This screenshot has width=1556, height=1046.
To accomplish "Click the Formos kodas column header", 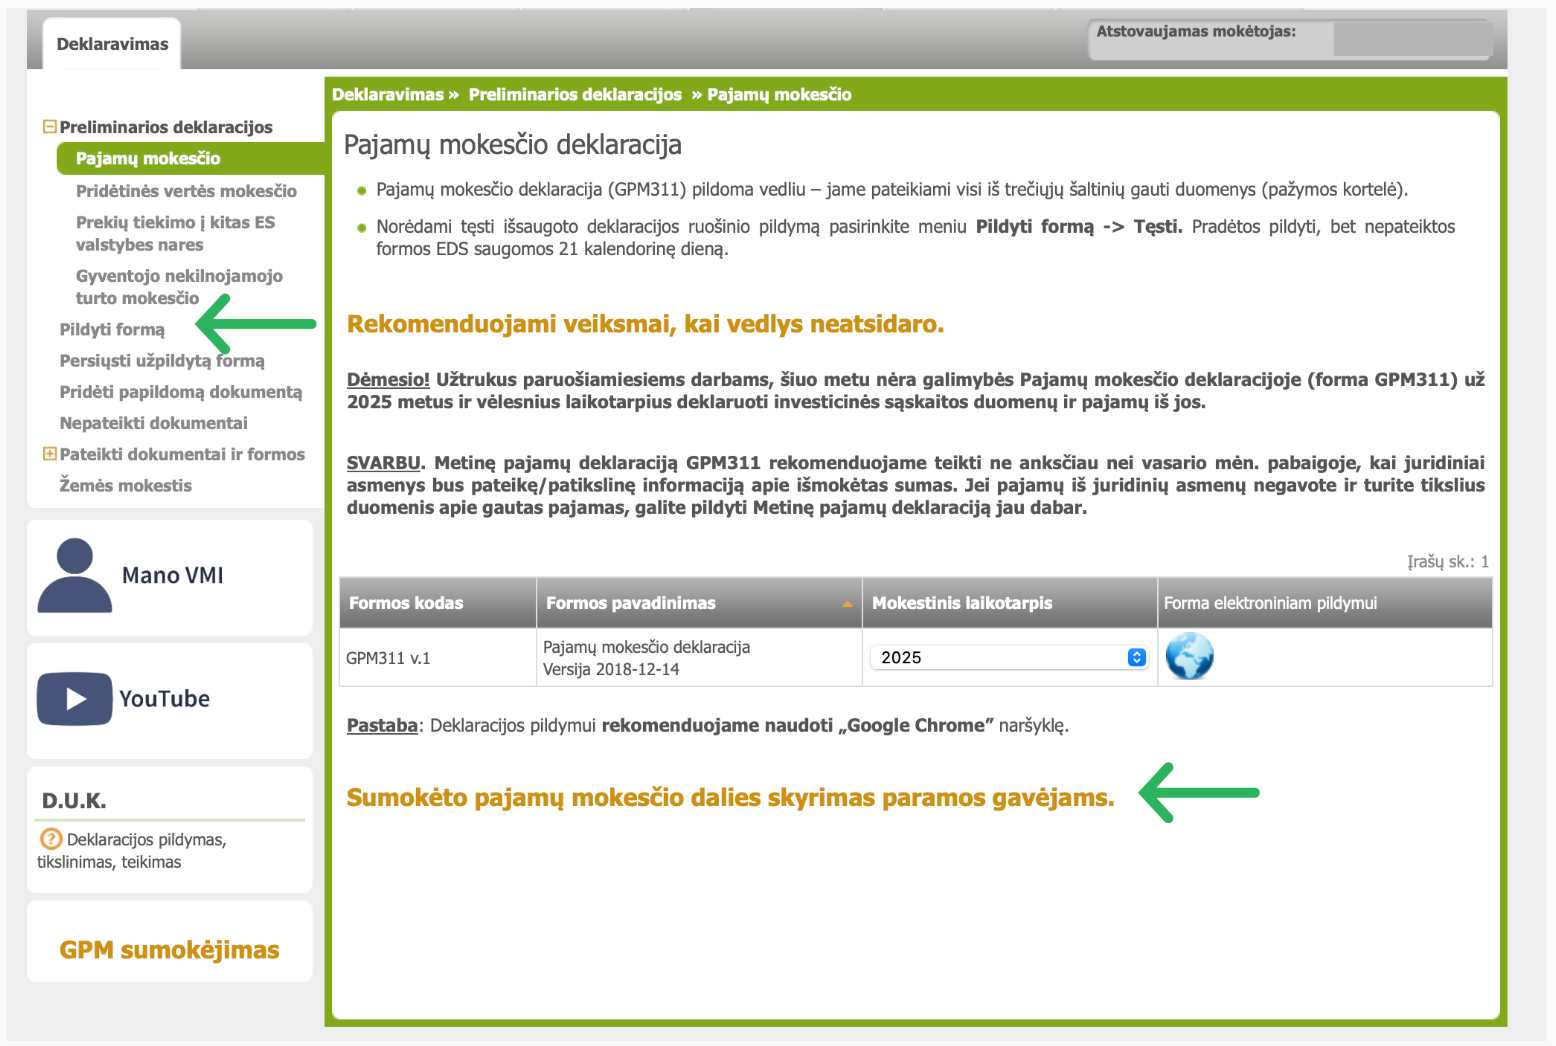I will [406, 603].
